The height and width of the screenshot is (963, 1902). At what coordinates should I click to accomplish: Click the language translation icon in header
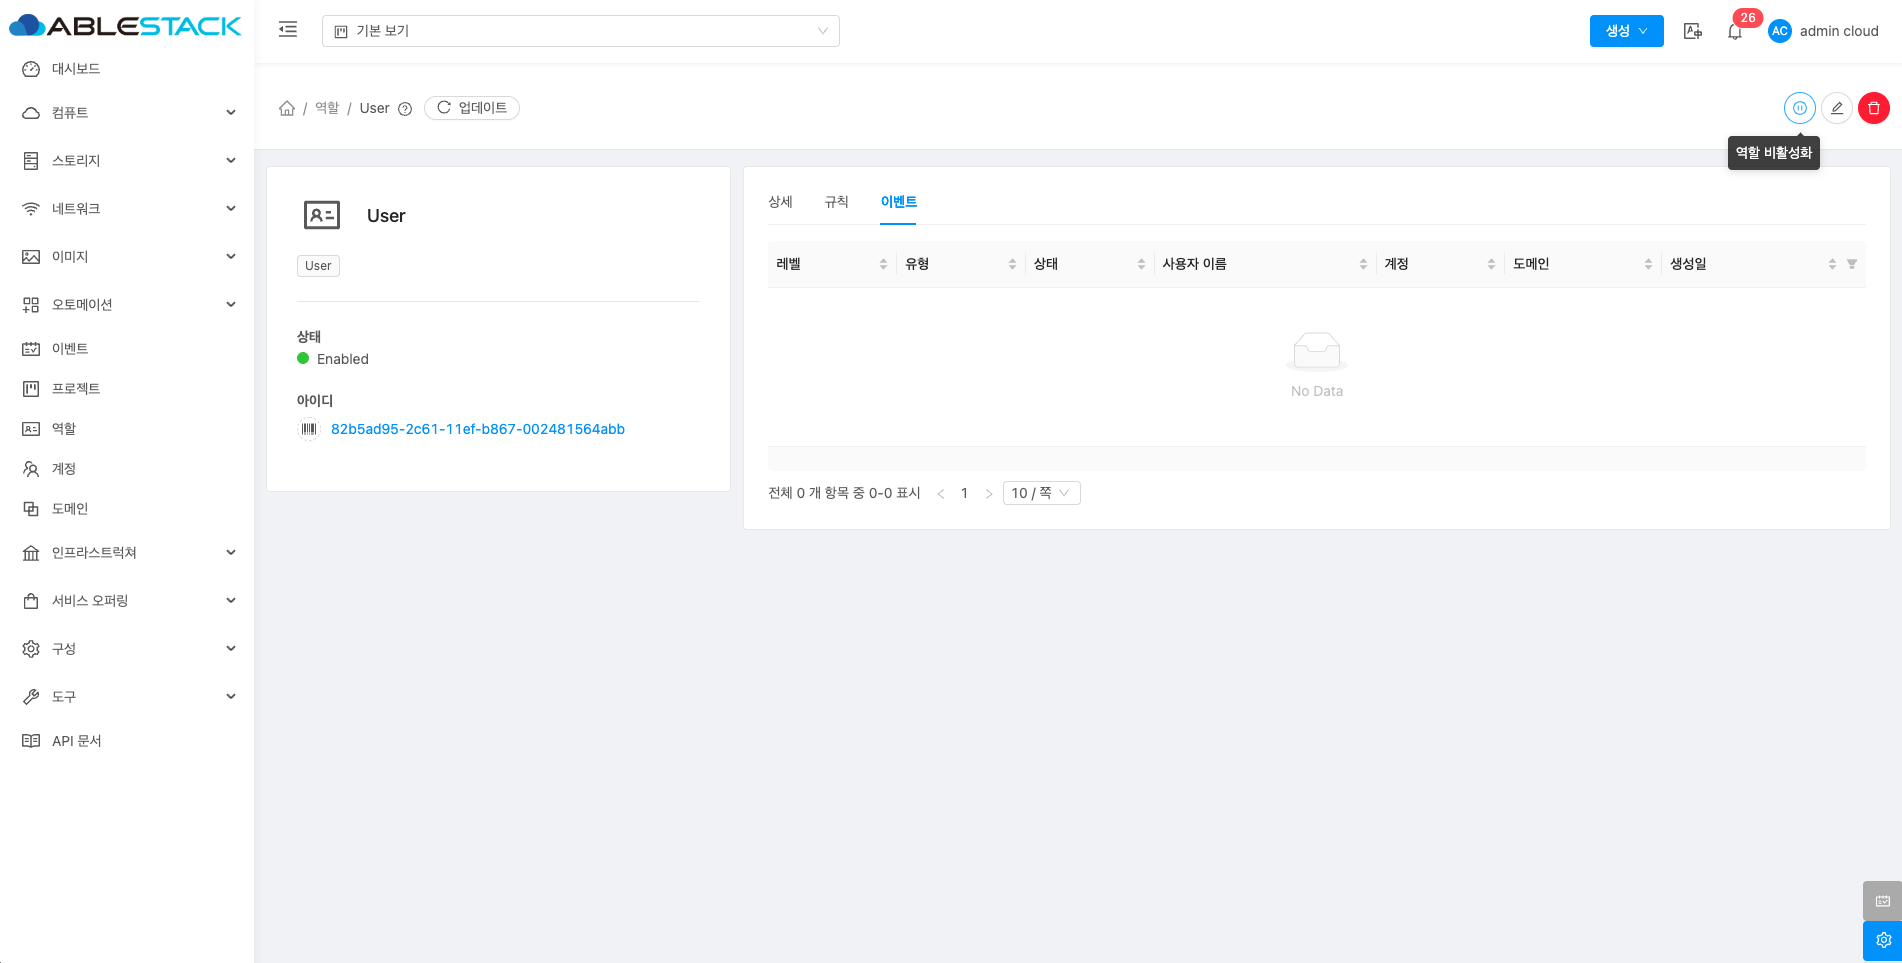[x=1692, y=31]
